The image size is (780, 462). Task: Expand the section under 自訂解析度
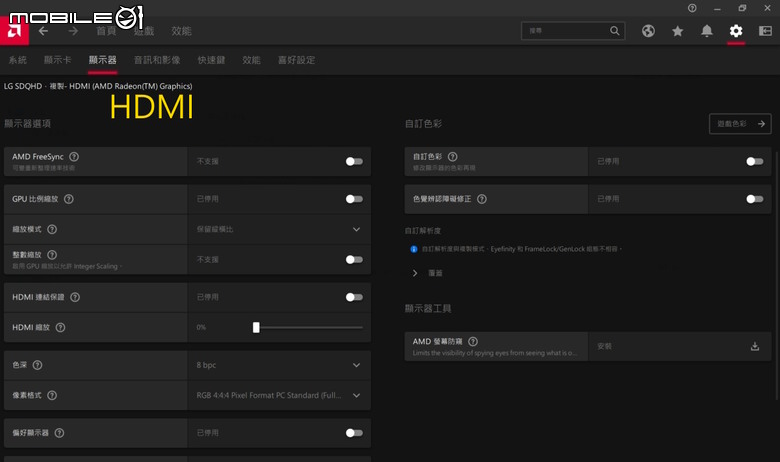coord(415,273)
